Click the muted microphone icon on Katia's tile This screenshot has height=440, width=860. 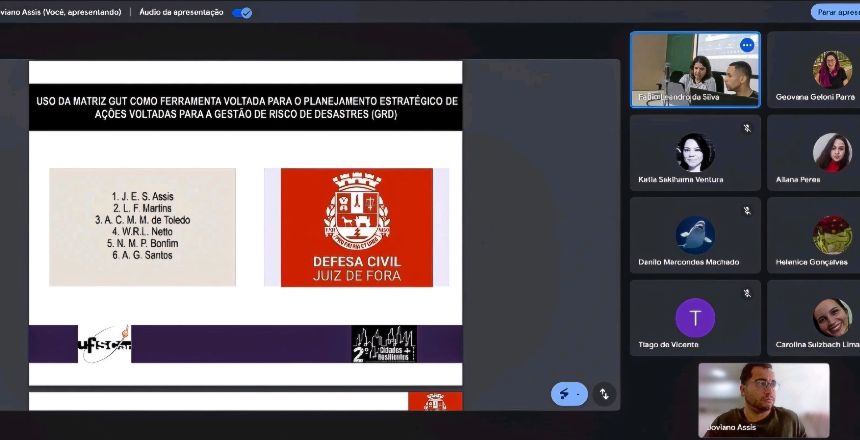coord(747,128)
